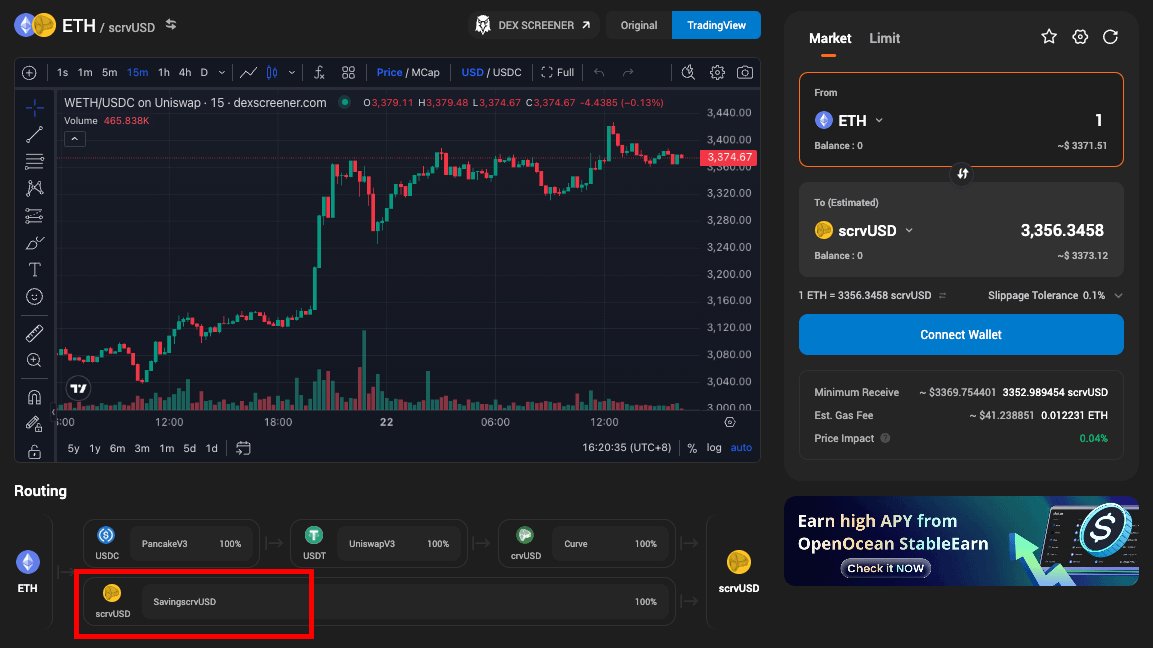1153x648 pixels.
Task: Switch chart to Original view
Action: (x=638, y=25)
